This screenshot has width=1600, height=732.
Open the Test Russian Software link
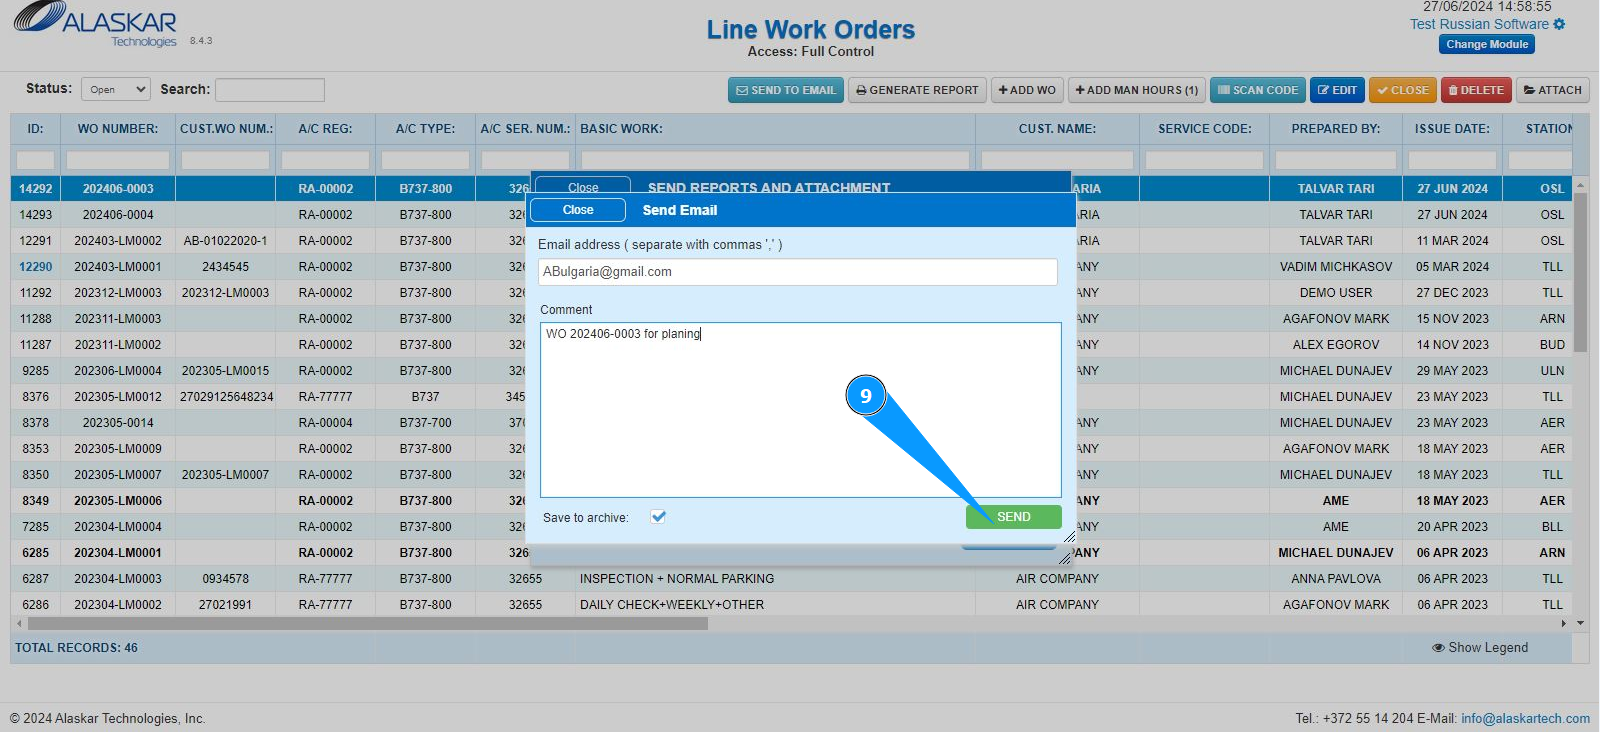(x=1479, y=24)
